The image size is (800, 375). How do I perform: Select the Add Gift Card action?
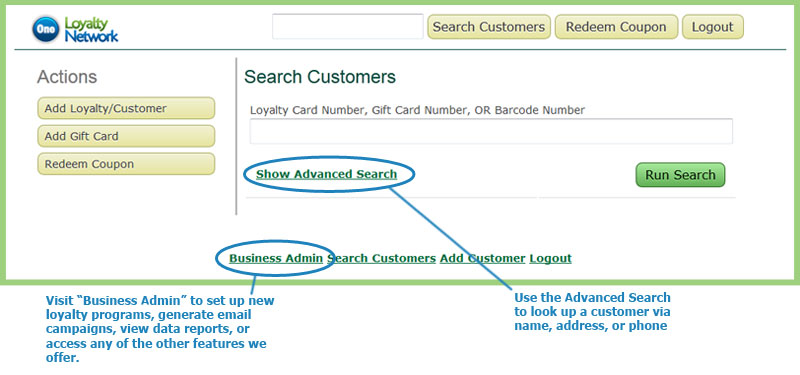126,136
